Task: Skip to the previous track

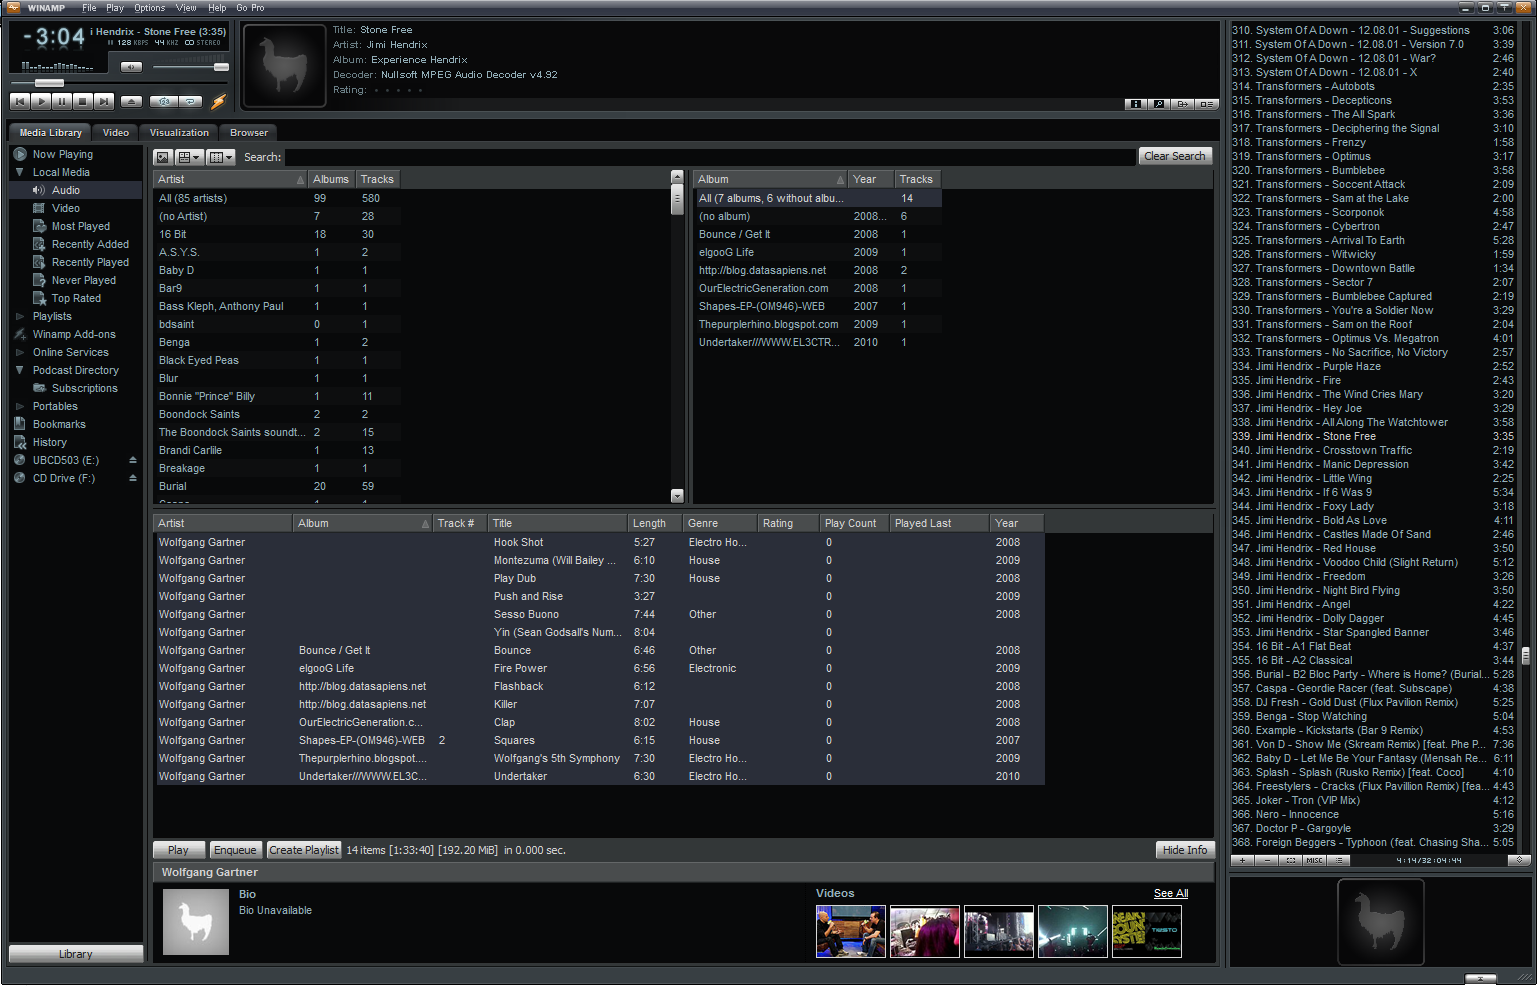Action: [19, 101]
